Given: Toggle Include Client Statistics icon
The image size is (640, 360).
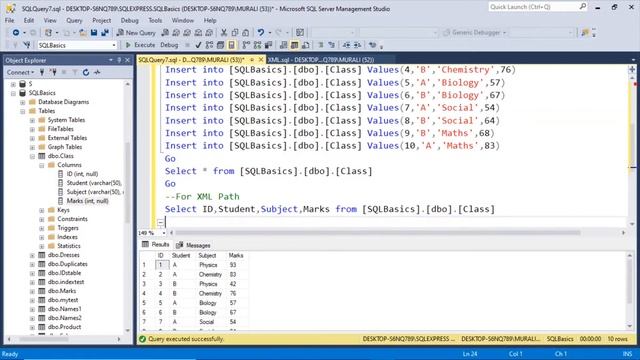Looking at the screenshot, I should pyautogui.click(x=268, y=45).
